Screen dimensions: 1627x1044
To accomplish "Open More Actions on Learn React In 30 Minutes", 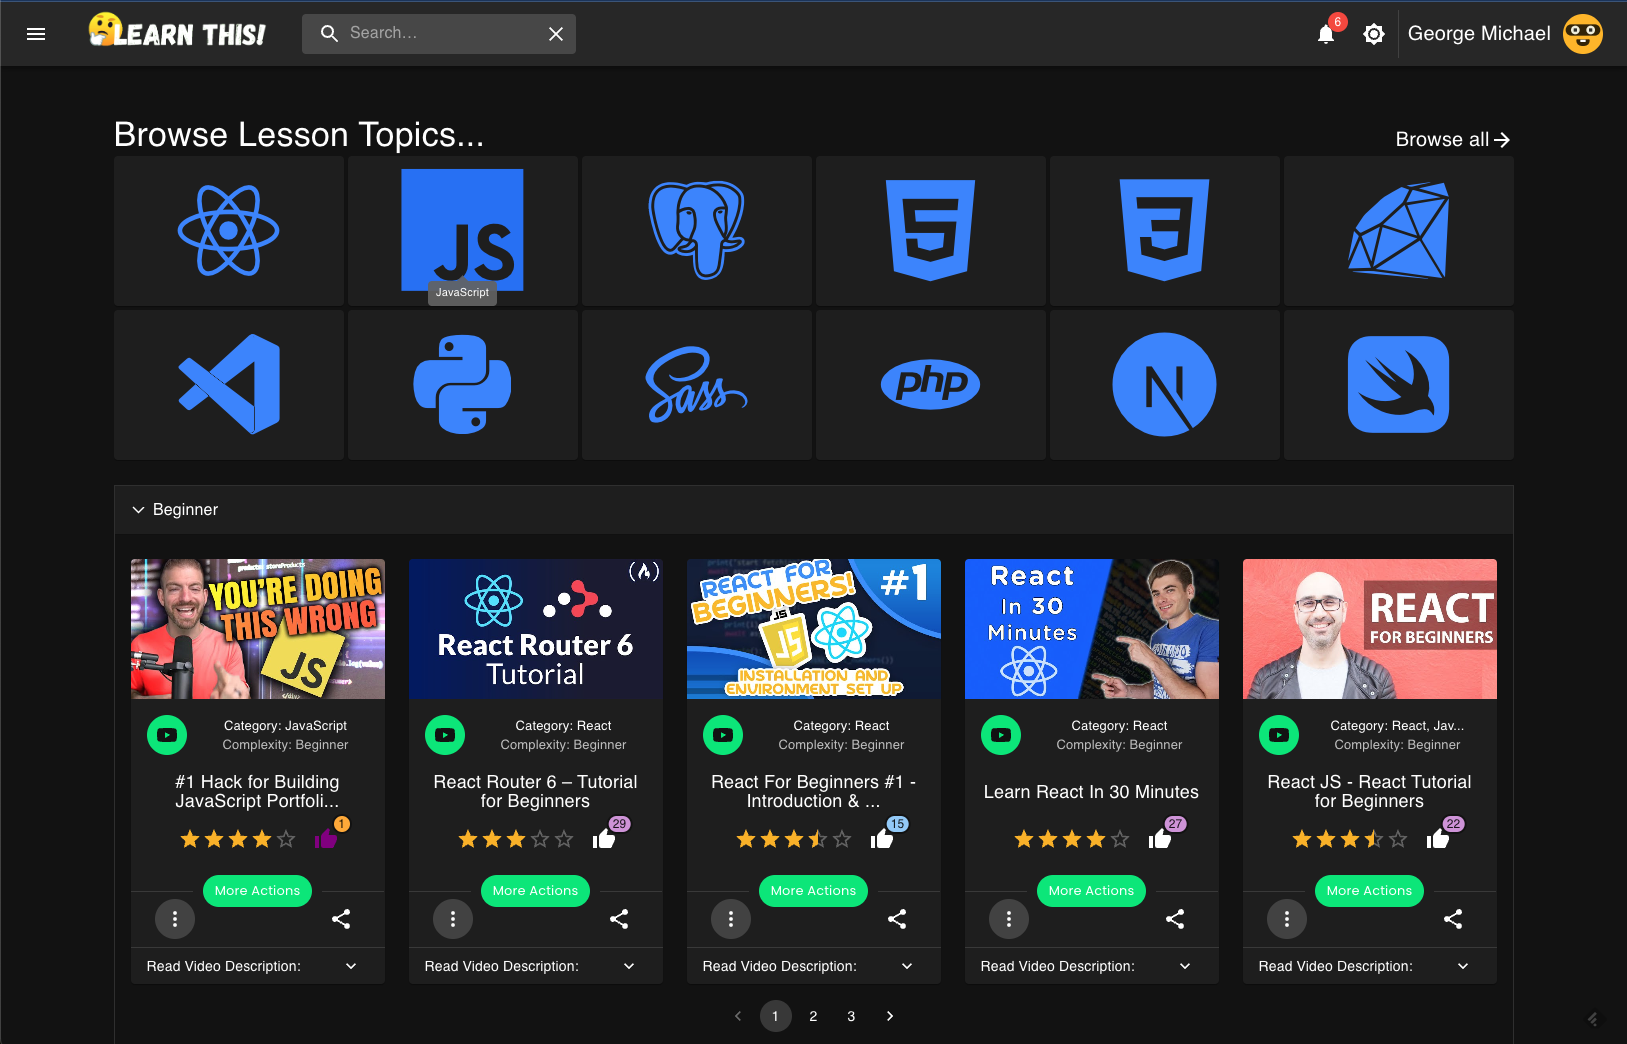I will 1091,891.
